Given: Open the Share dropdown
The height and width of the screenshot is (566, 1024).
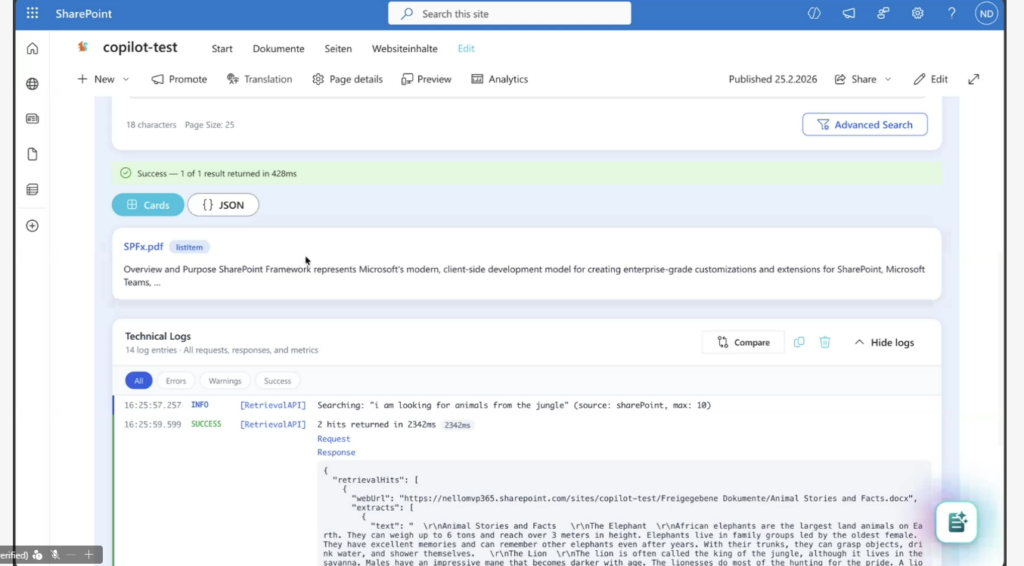Looking at the screenshot, I should coord(863,79).
